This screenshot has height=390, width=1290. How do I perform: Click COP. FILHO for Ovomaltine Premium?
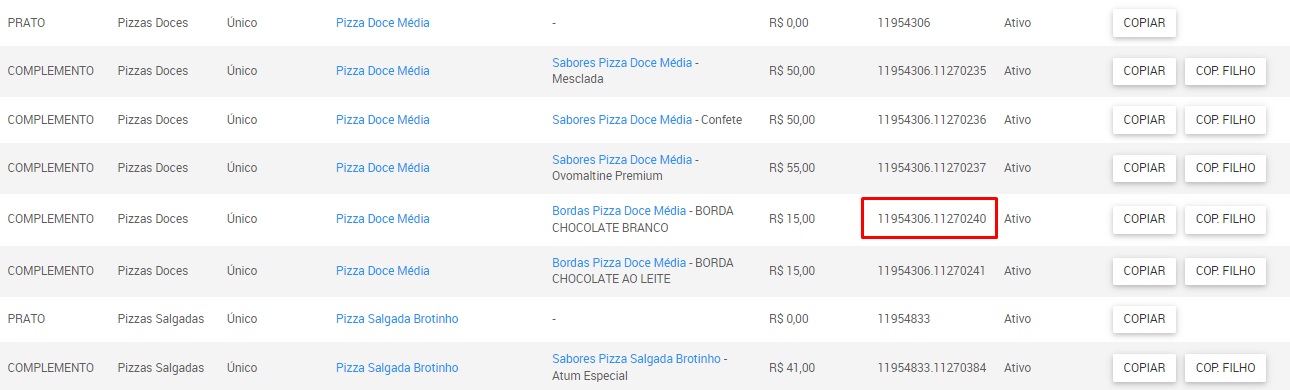coord(1225,168)
